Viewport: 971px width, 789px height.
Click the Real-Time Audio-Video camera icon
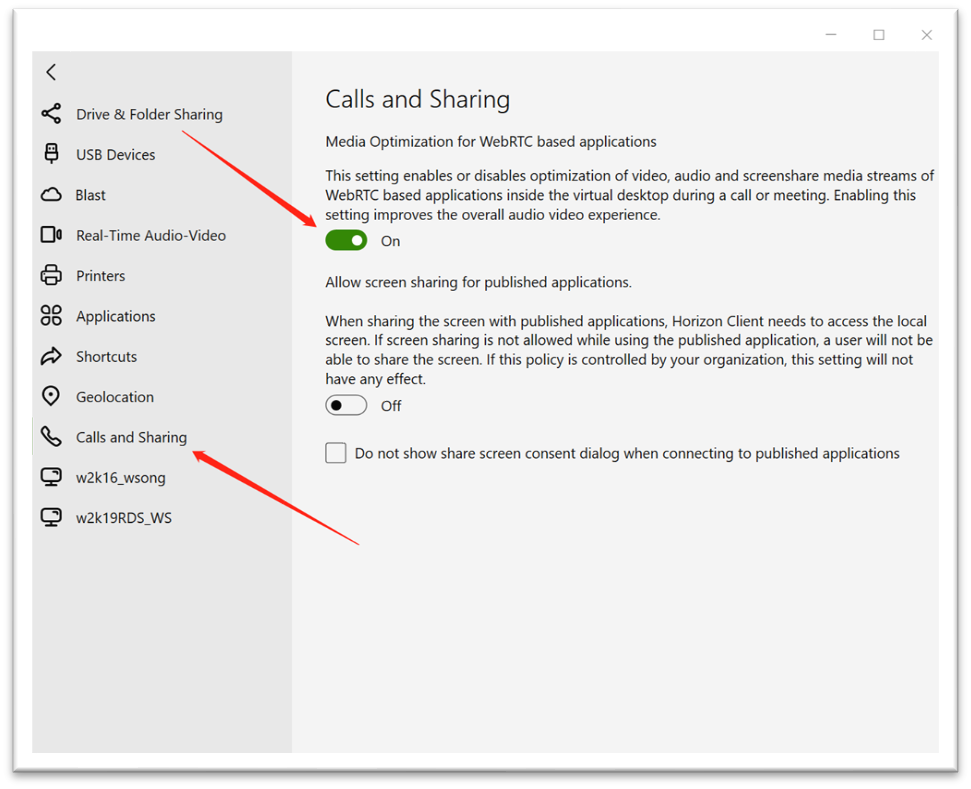(51, 235)
